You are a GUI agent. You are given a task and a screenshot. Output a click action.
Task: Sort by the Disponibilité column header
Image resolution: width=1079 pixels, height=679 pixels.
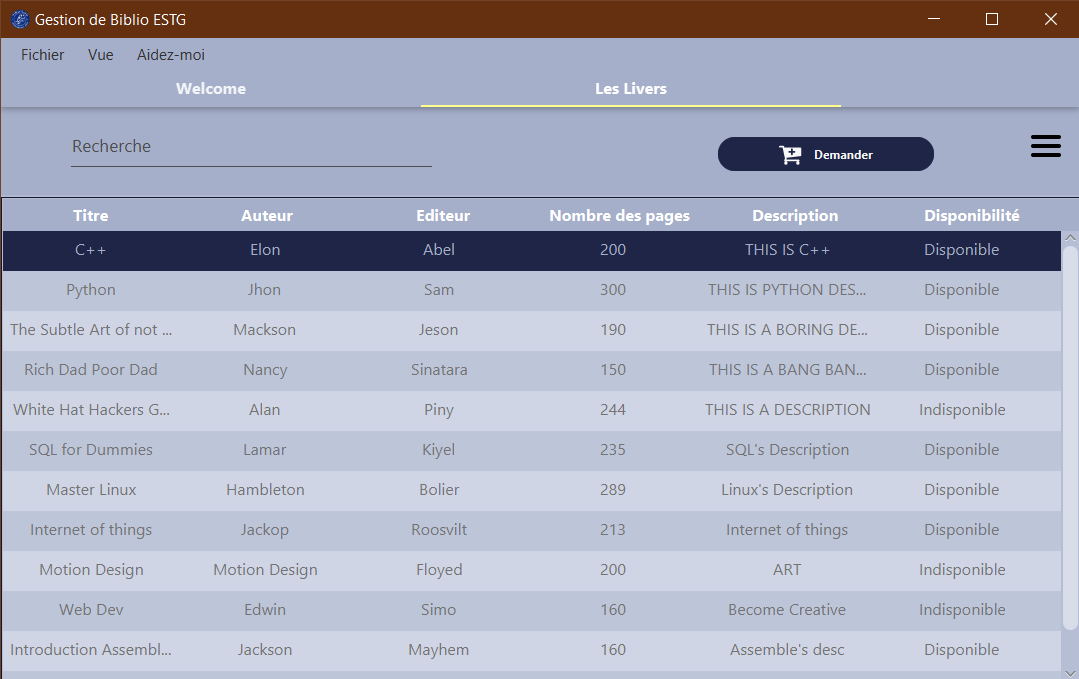(972, 215)
